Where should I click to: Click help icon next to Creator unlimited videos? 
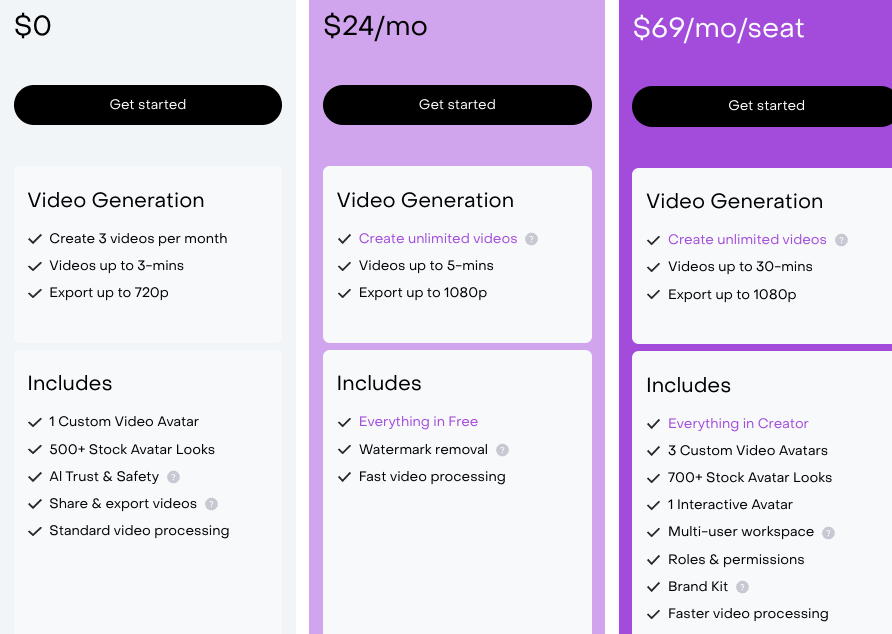(x=531, y=239)
